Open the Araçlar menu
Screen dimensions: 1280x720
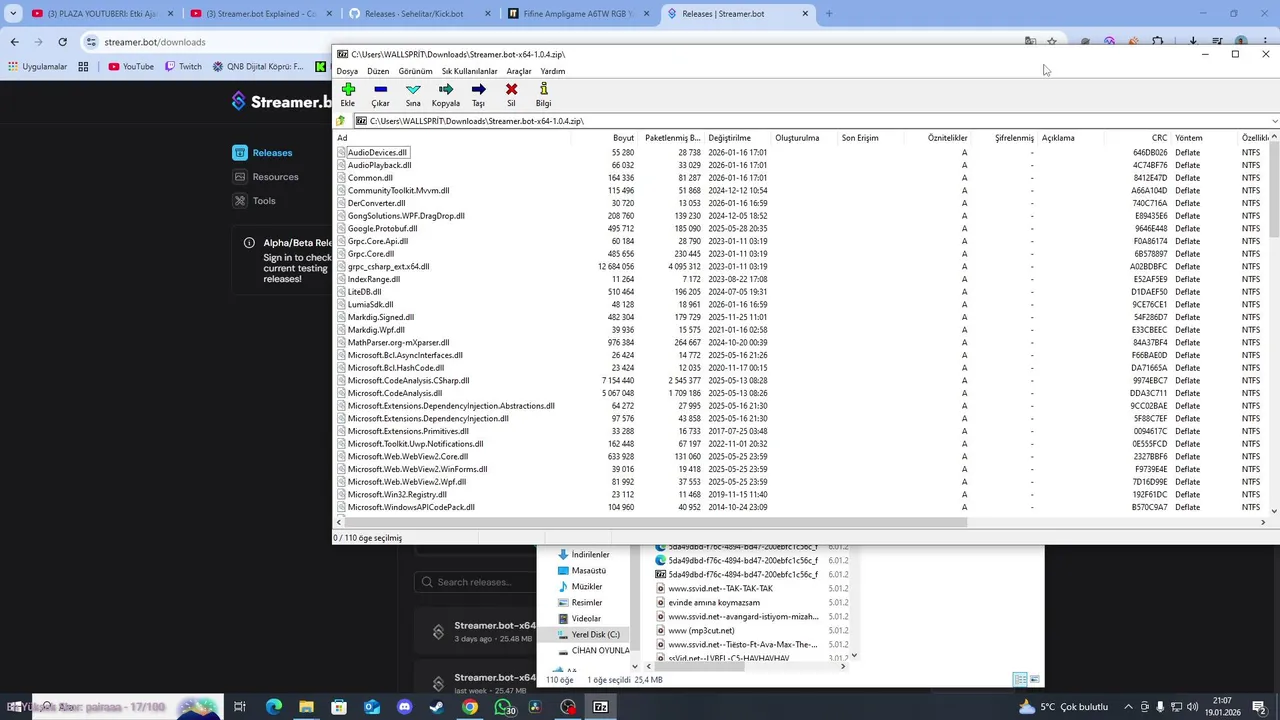(519, 71)
